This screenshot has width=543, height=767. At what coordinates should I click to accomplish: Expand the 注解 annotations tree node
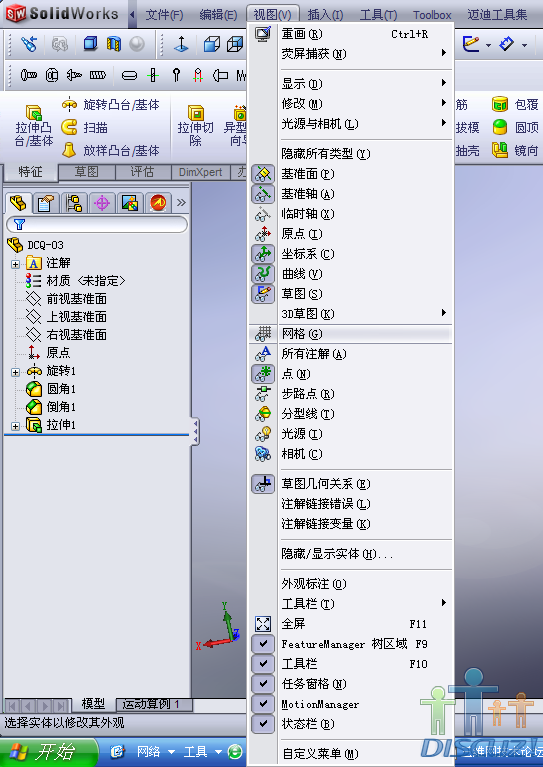pos(16,264)
